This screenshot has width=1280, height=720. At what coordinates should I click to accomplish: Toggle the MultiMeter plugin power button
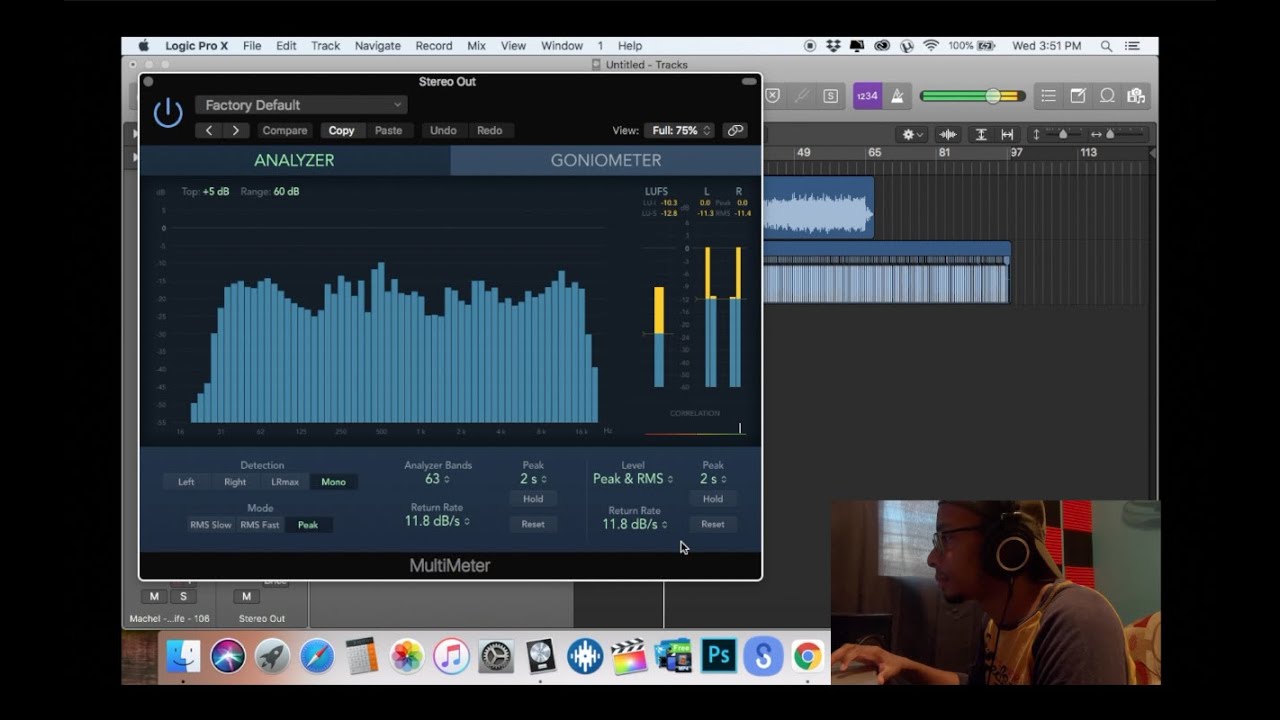(167, 112)
